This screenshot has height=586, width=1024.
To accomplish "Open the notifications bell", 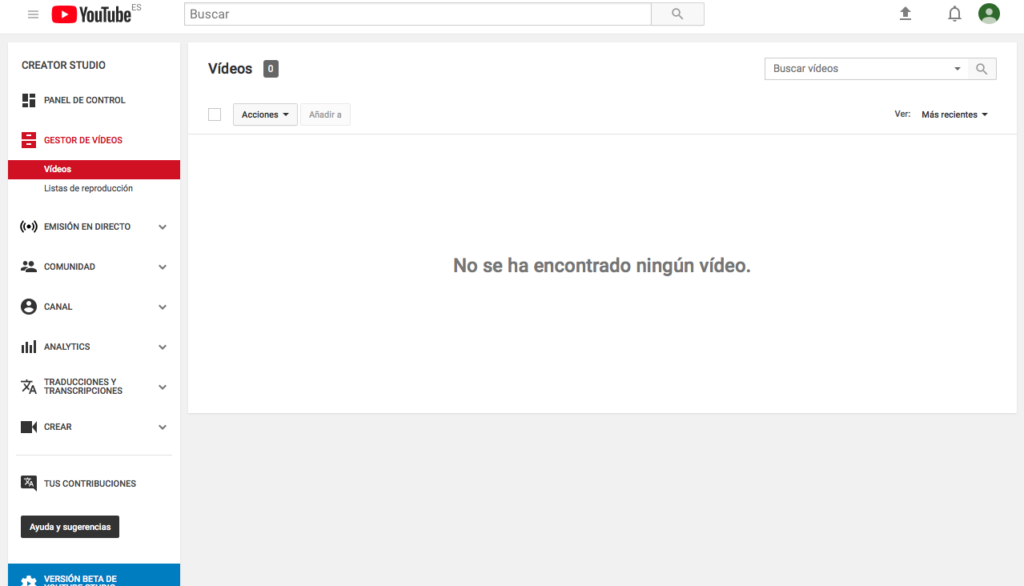I will (x=954, y=14).
